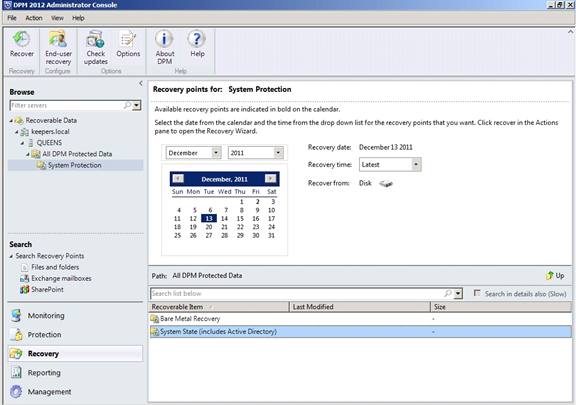Click the Exchange mailboxes icon

(x=25, y=278)
